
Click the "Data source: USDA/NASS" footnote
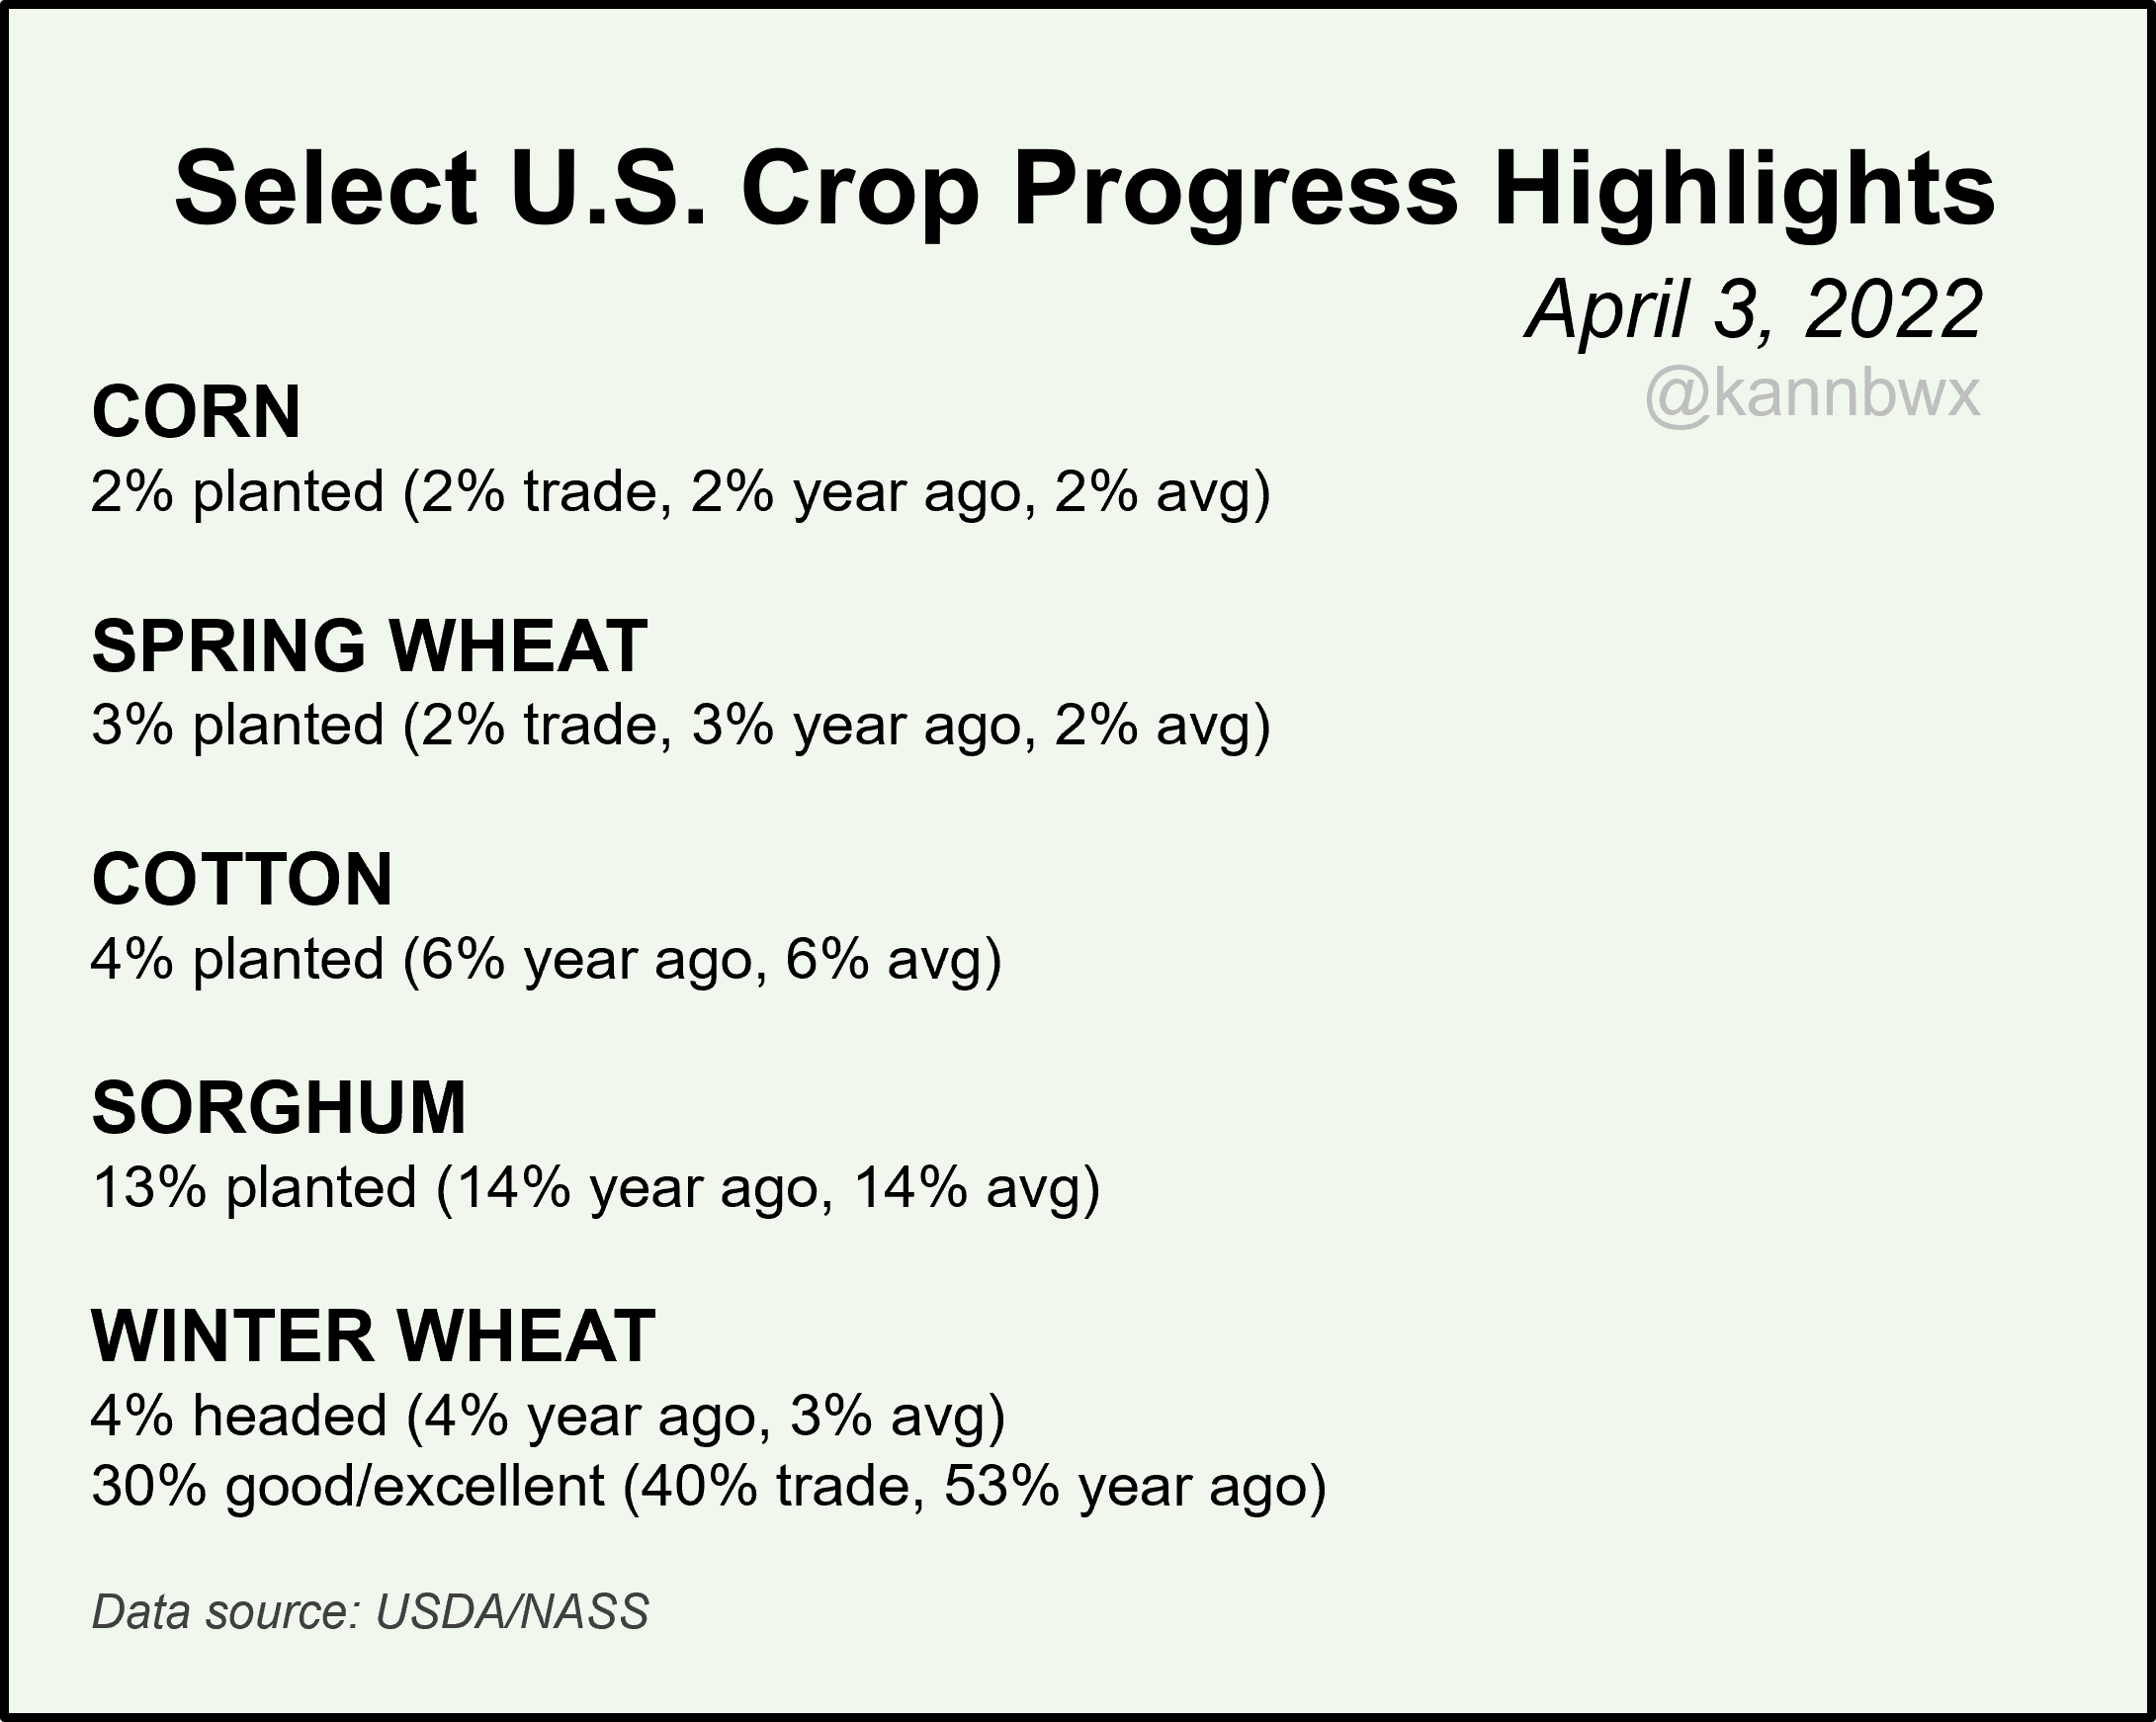tap(370, 1612)
